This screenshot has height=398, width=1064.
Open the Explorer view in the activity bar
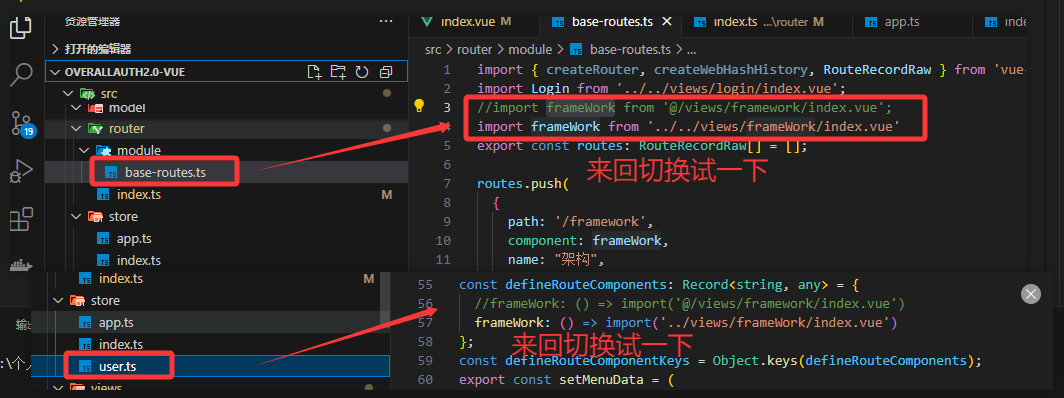click(x=21, y=27)
